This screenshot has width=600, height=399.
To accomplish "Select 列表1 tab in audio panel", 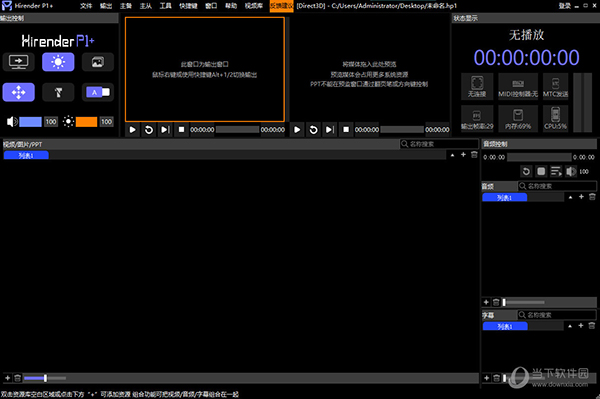I will coord(504,197).
